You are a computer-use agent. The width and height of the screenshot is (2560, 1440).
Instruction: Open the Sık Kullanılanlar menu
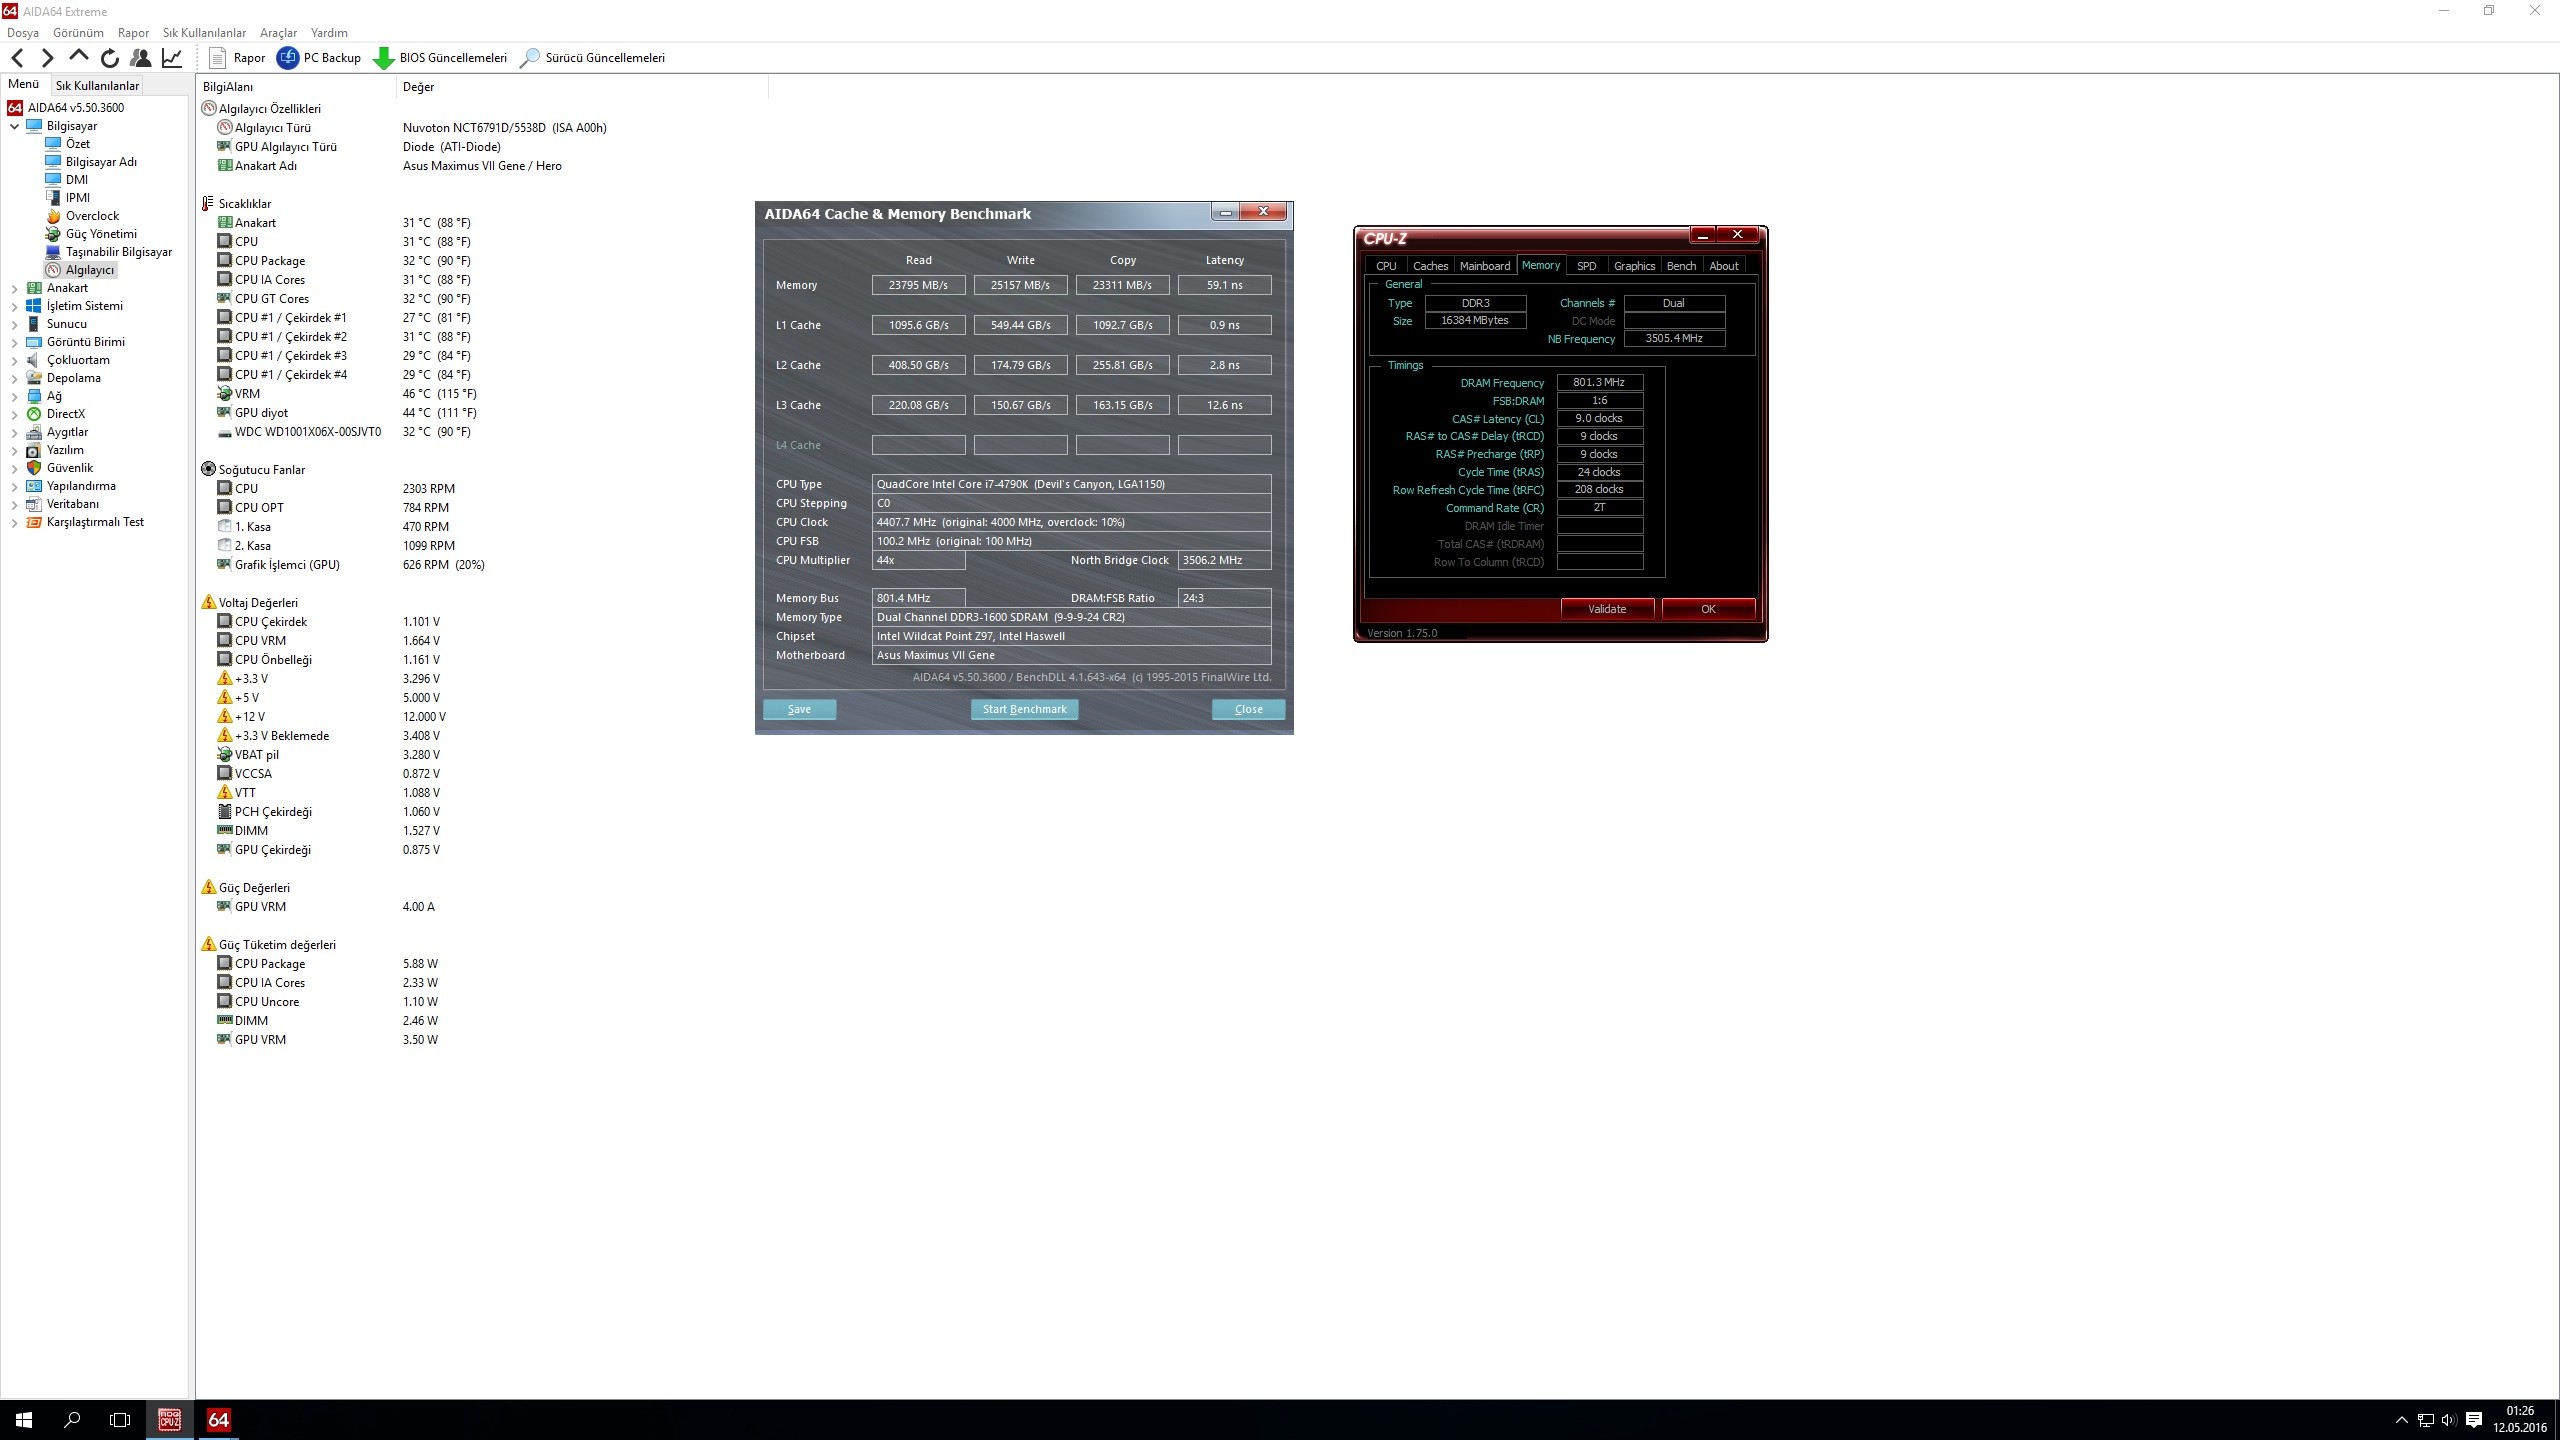(x=204, y=33)
